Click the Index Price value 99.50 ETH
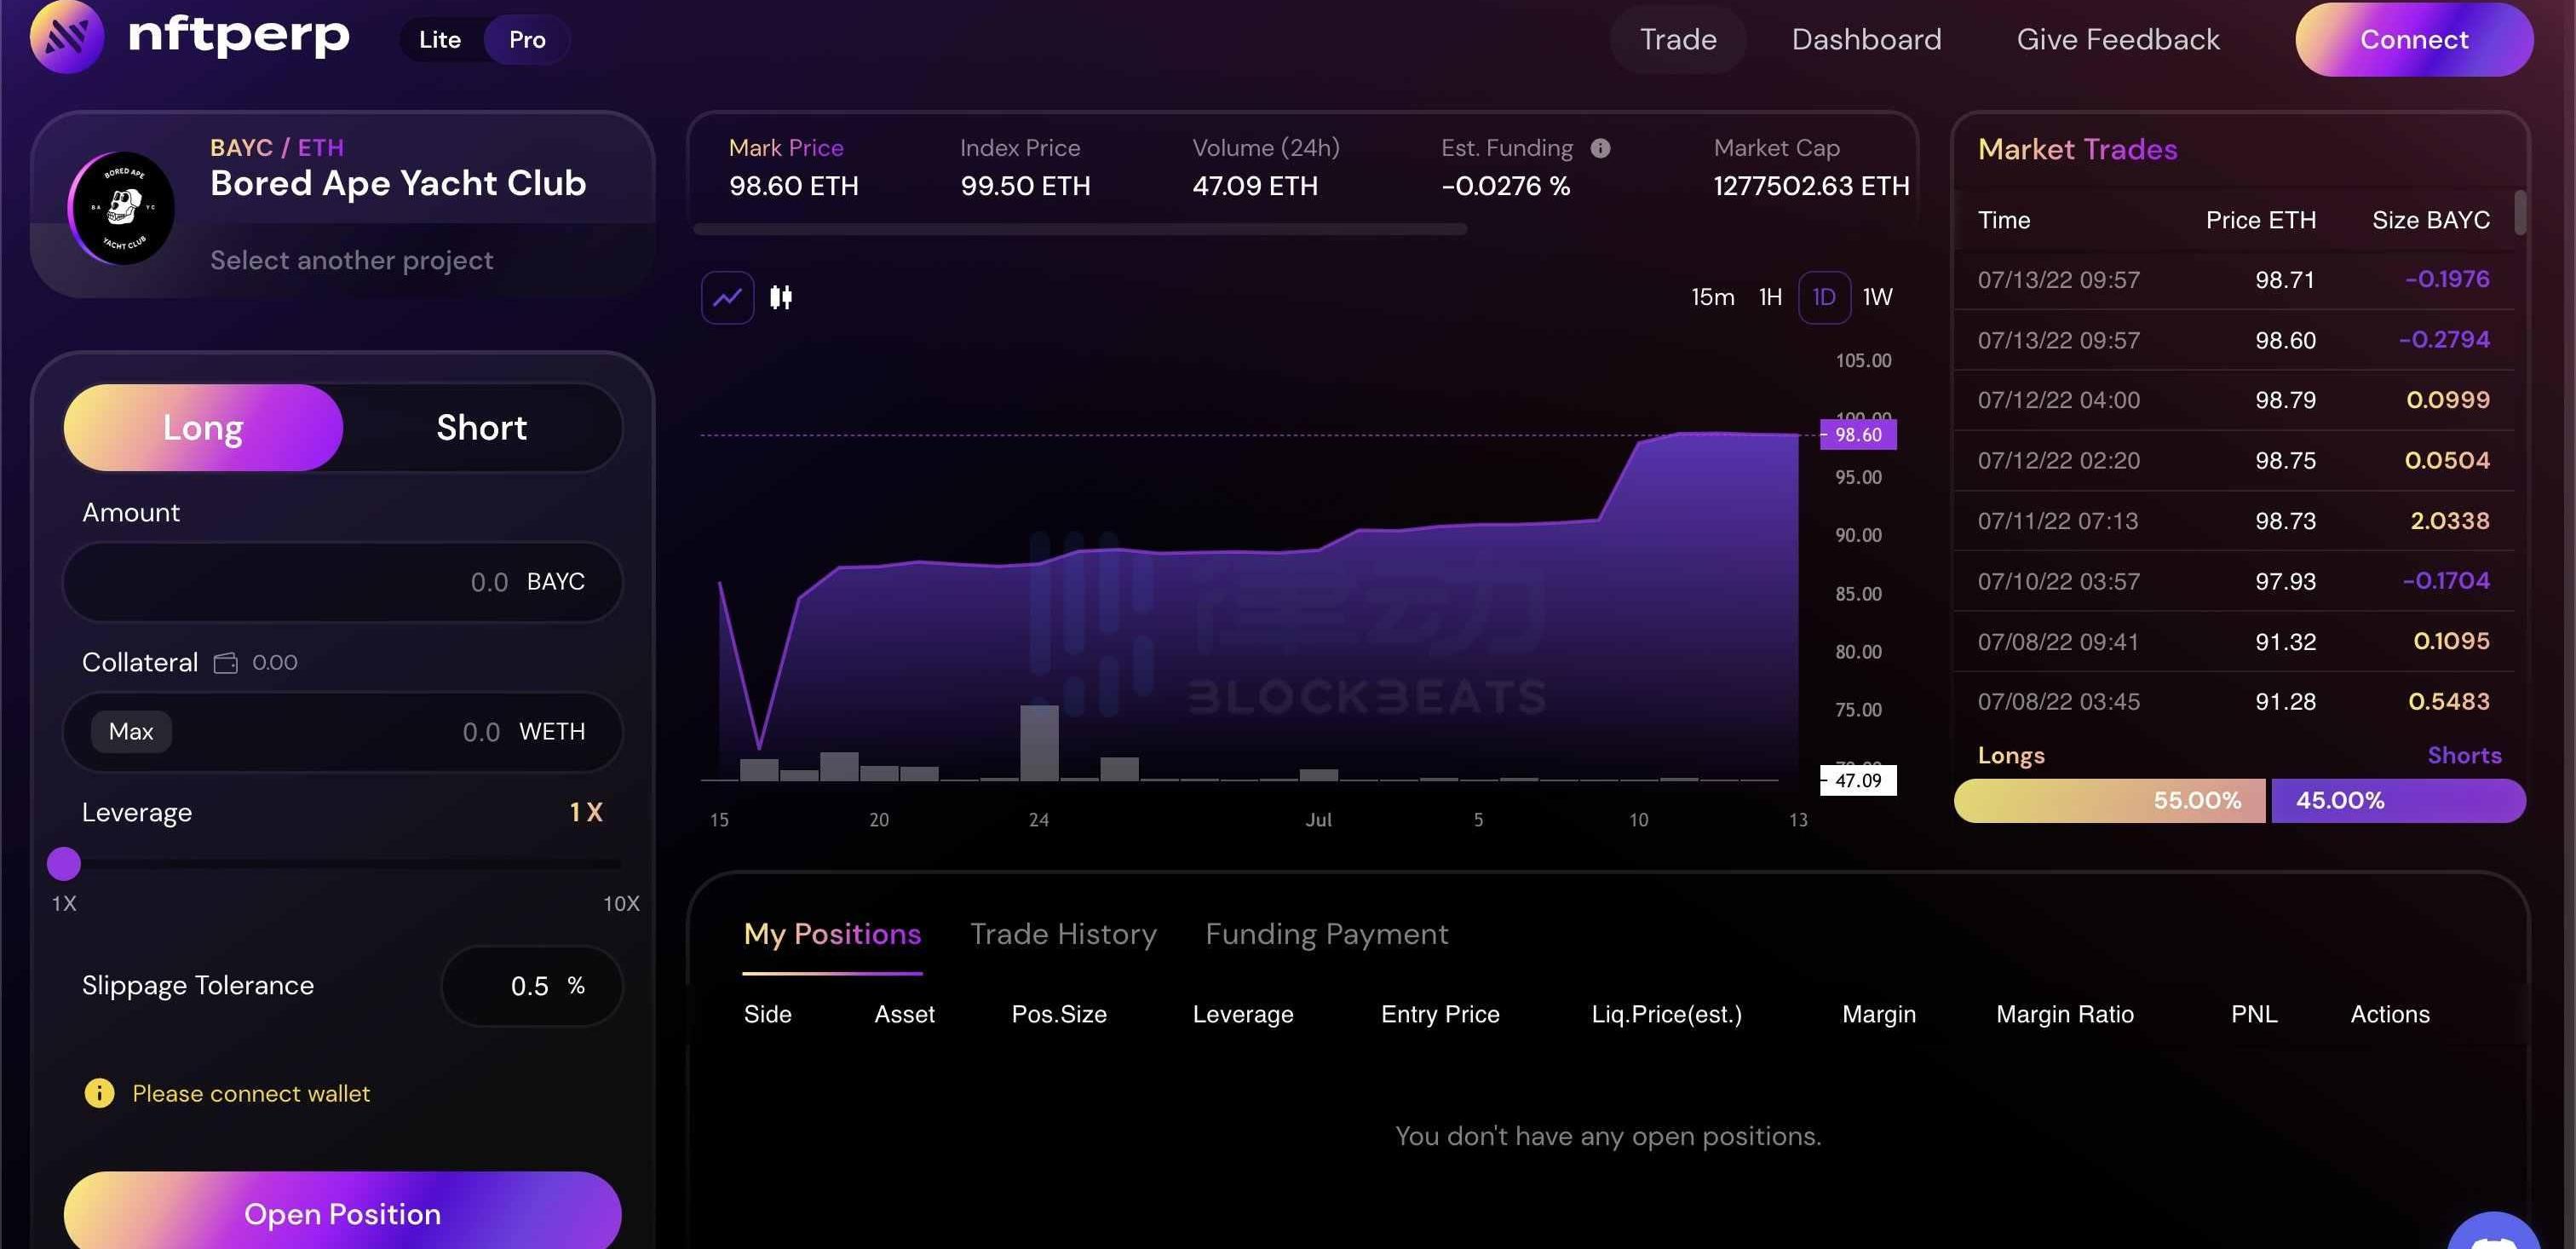 pos(1025,186)
